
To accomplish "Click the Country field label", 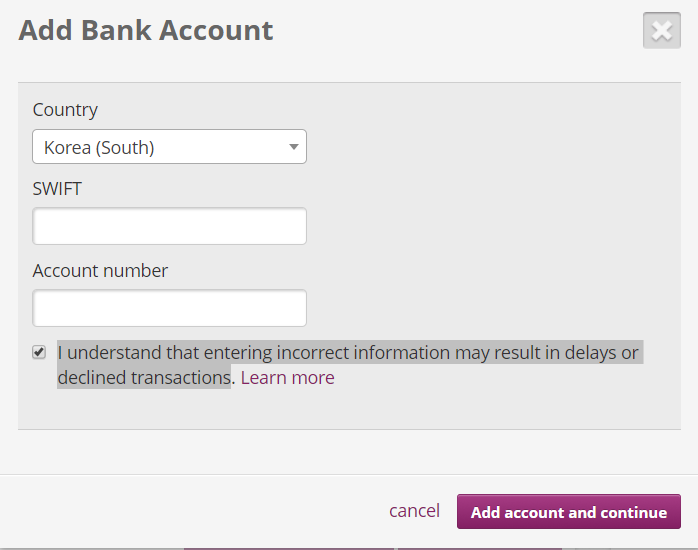I will pyautogui.click(x=65, y=110).
